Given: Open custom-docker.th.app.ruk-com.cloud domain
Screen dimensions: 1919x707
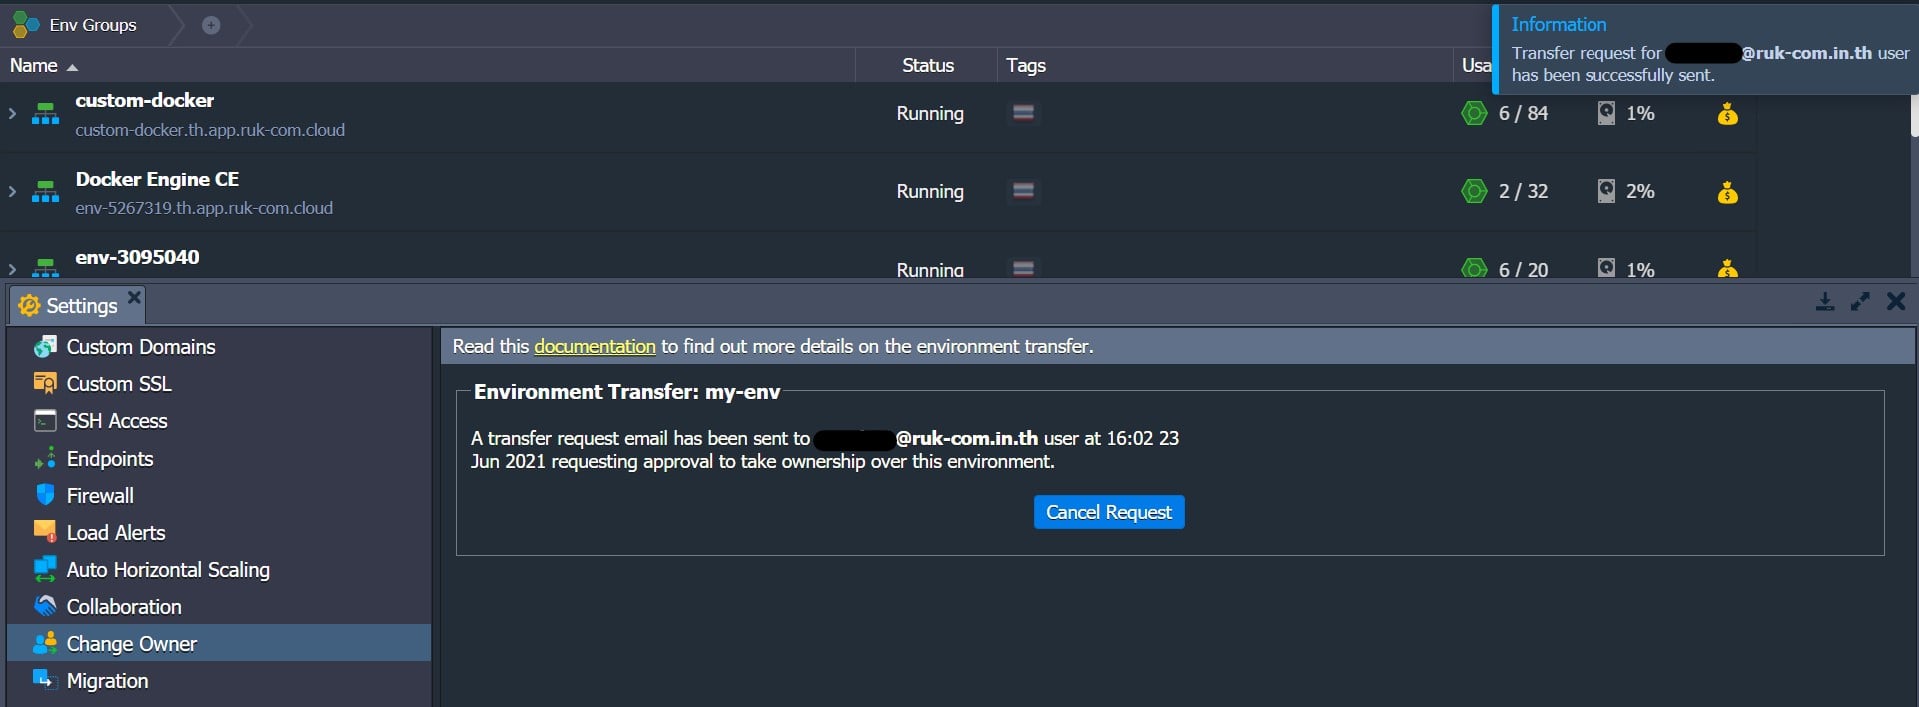Looking at the screenshot, I should [x=210, y=130].
